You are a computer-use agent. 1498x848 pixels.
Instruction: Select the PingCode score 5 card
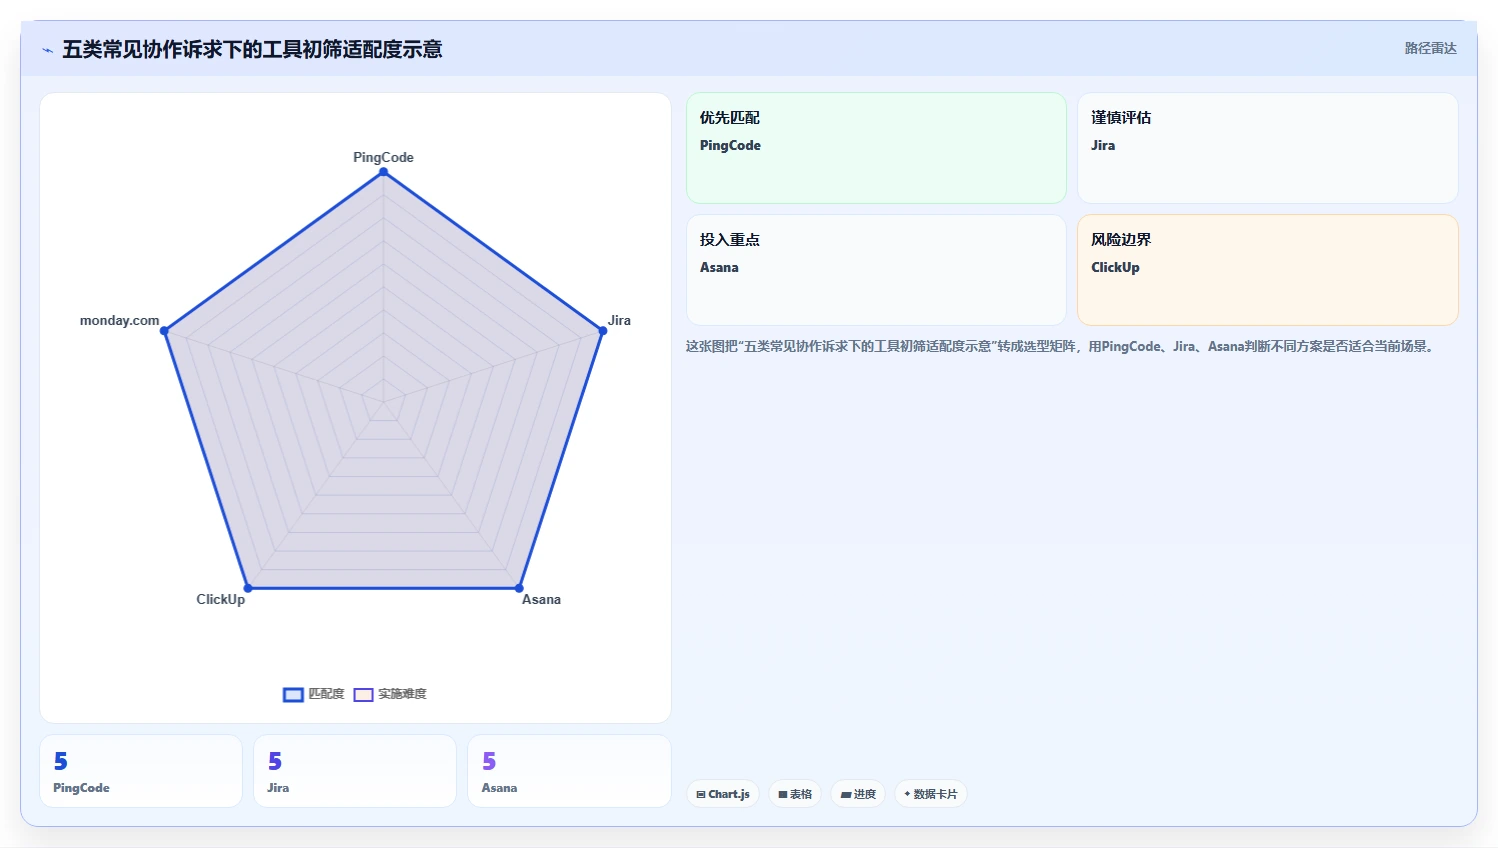pyautogui.click(x=141, y=771)
